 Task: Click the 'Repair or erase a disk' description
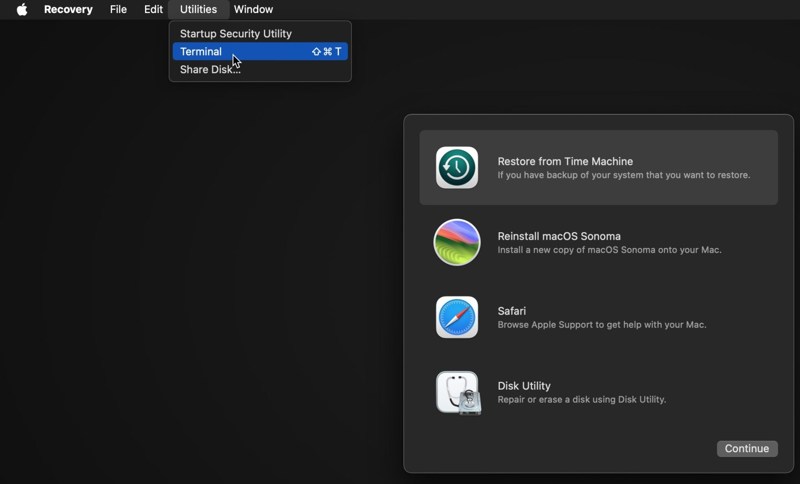[x=581, y=400]
